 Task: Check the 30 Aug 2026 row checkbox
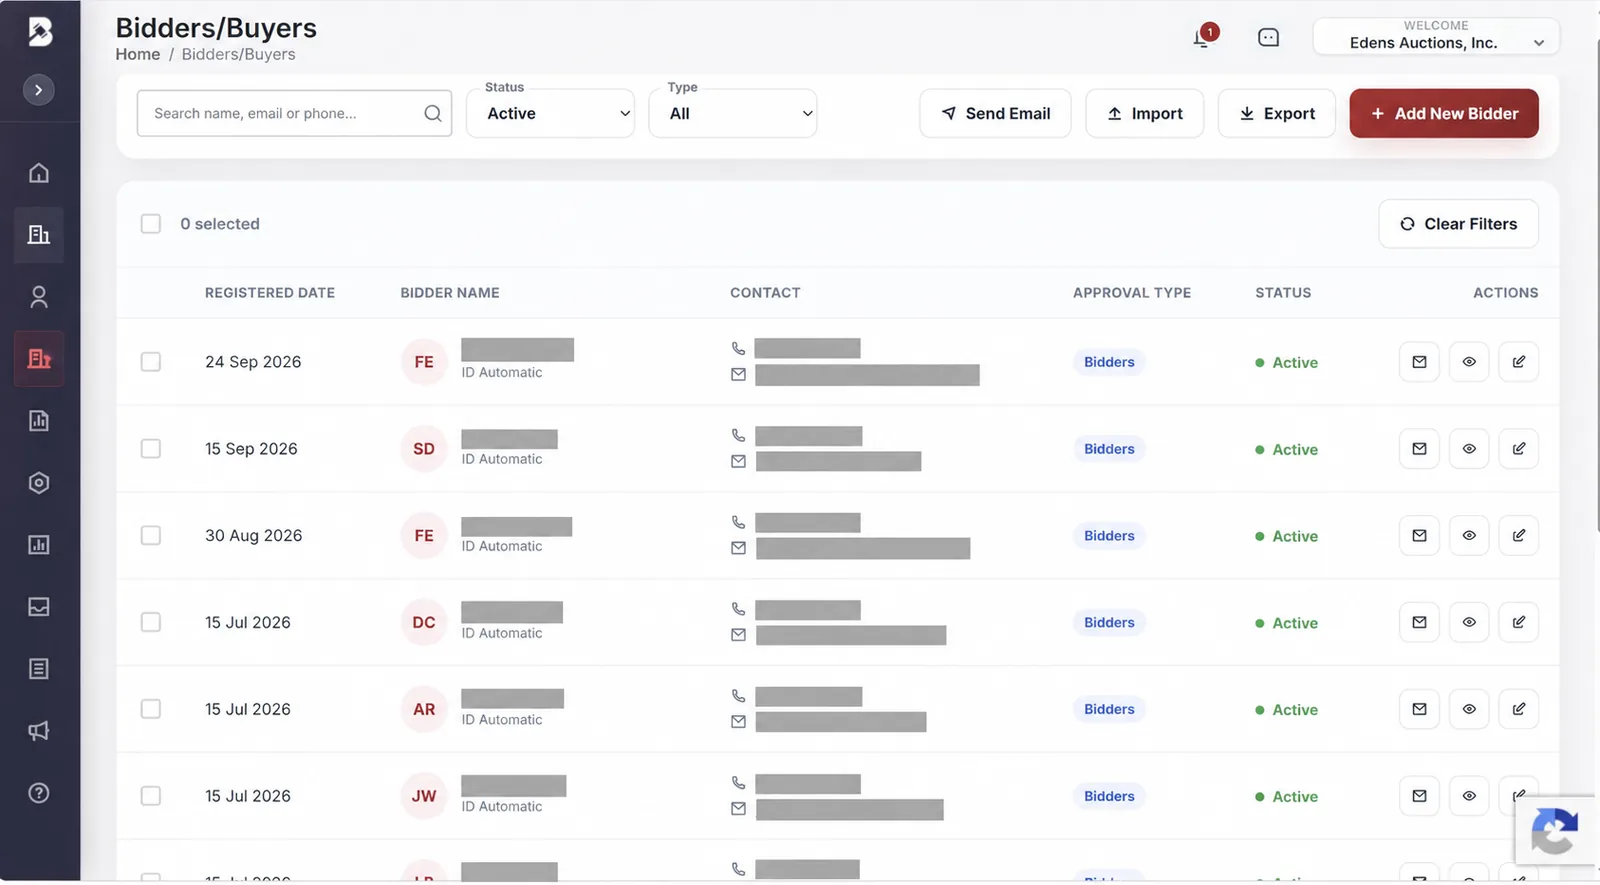(x=151, y=536)
